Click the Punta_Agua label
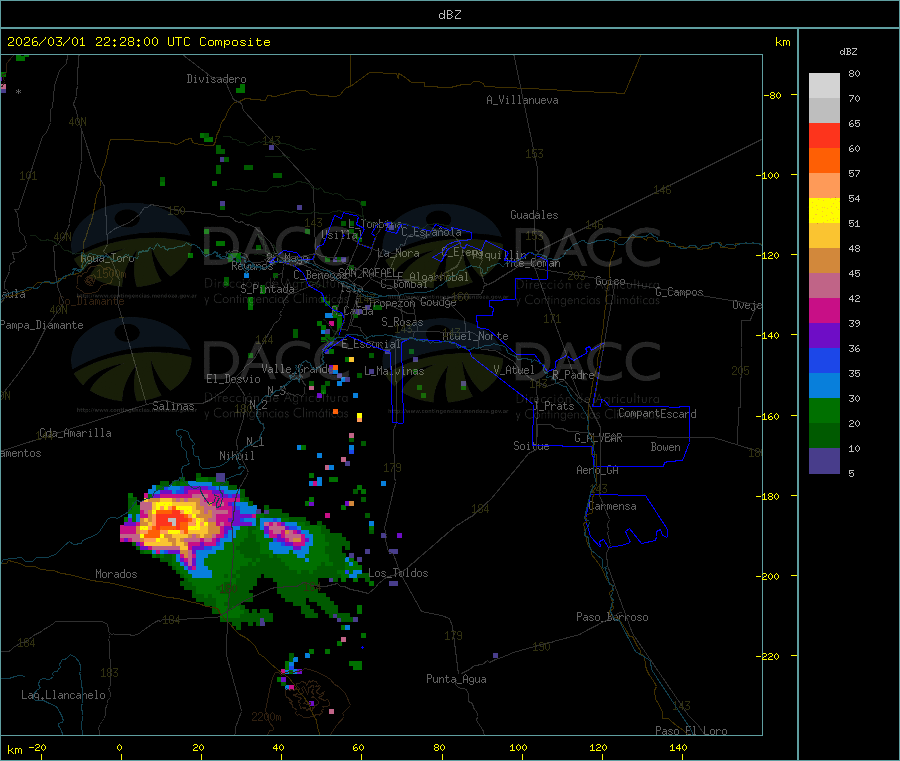900x761 pixels. (456, 679)
